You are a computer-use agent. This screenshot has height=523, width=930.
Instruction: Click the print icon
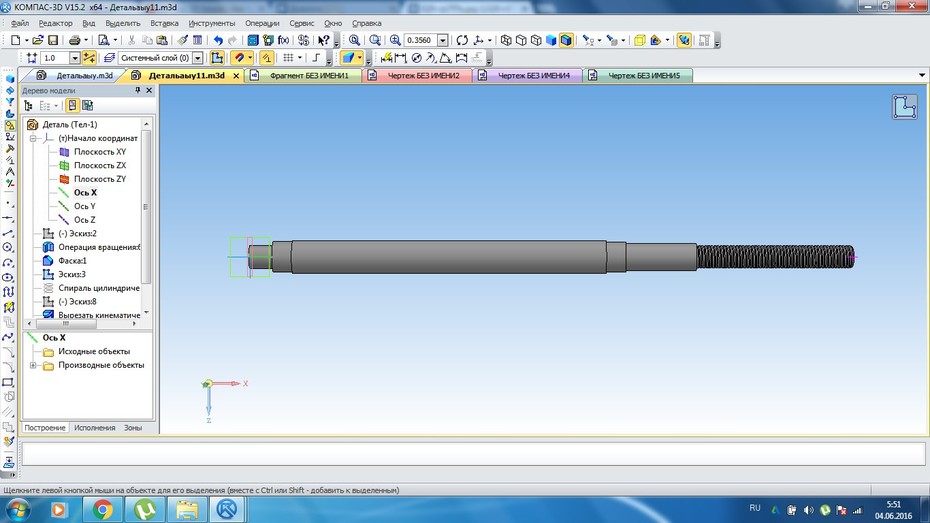point(74,40)
